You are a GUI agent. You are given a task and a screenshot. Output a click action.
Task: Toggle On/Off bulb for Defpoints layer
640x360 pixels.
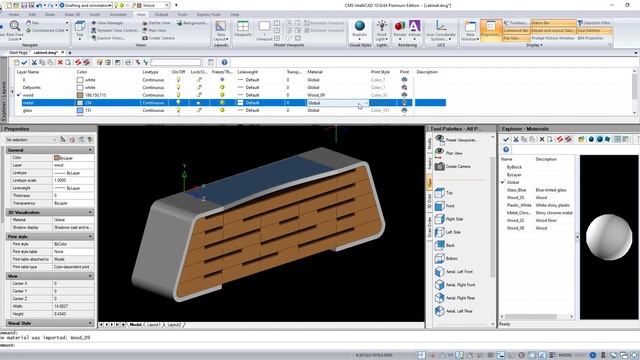(178, 87)
